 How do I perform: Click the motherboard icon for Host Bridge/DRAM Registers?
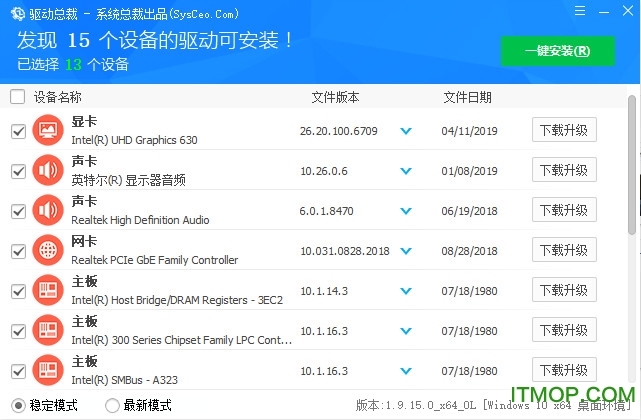tap(48, 290)
